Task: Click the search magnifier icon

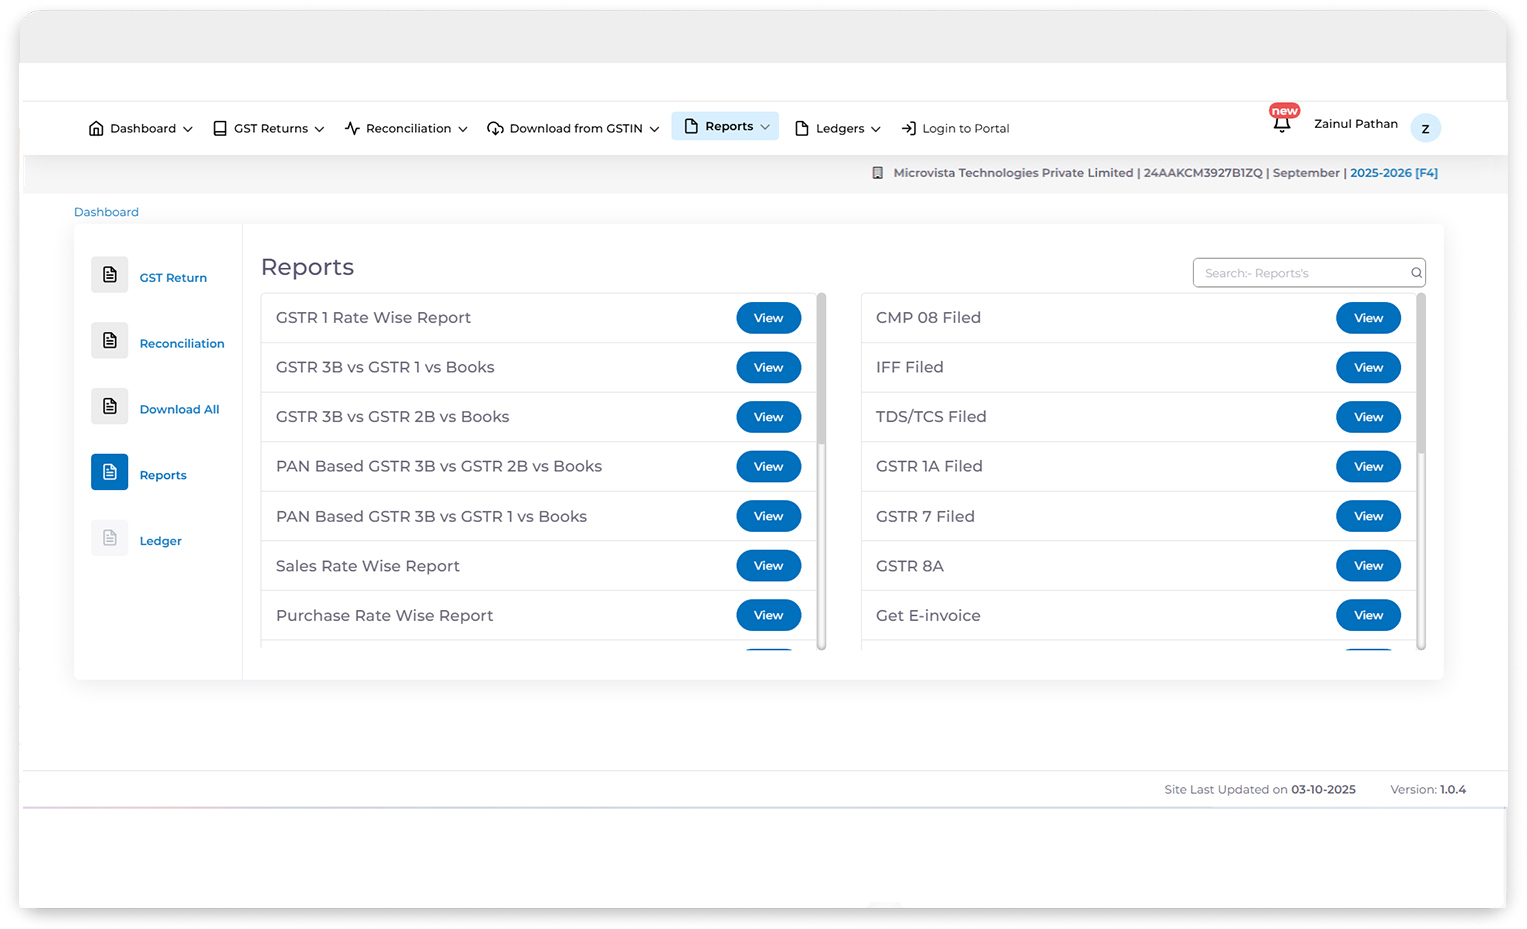Action: 1416,273
